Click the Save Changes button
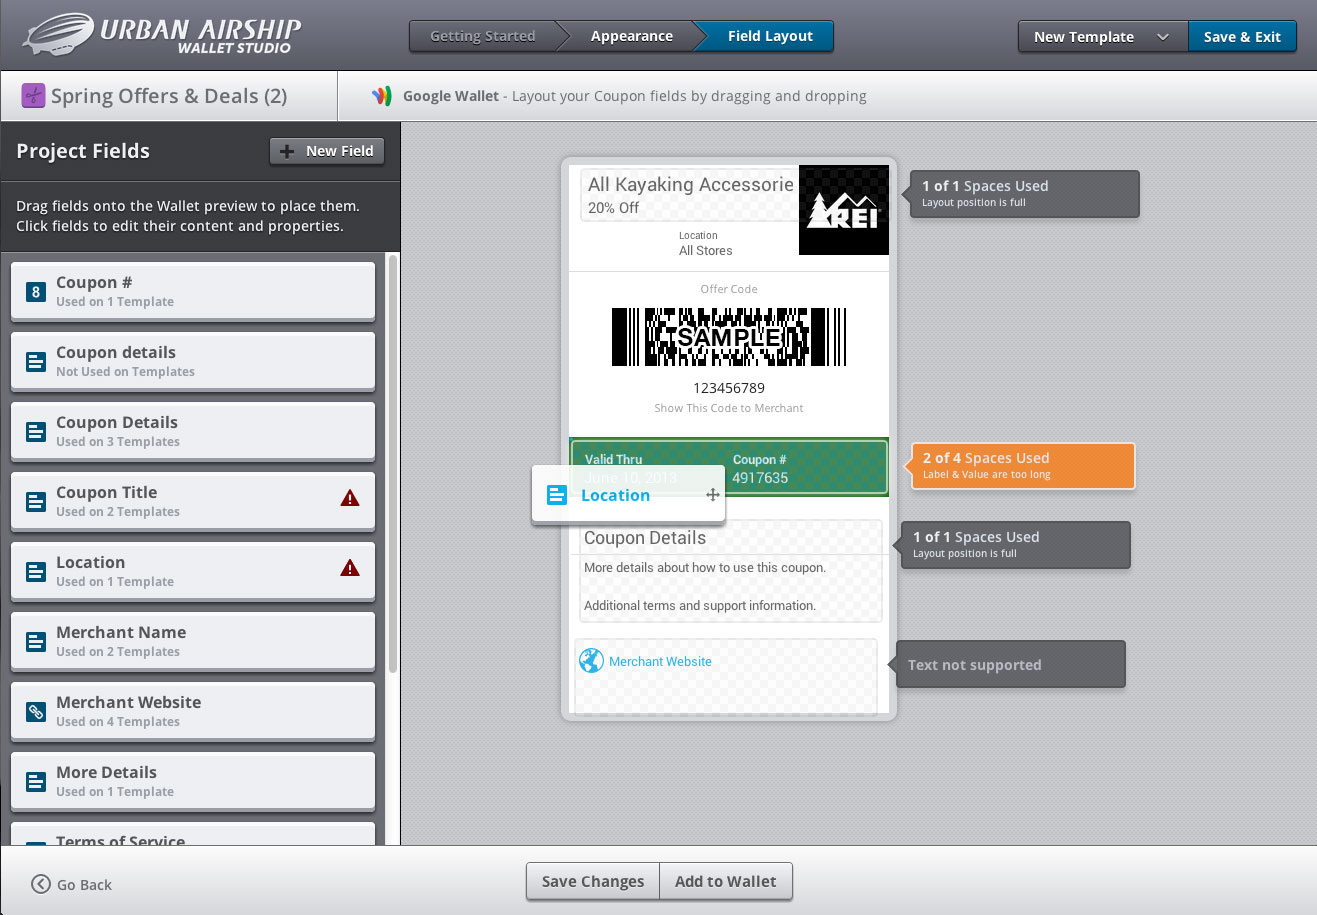 coord(593,881)
